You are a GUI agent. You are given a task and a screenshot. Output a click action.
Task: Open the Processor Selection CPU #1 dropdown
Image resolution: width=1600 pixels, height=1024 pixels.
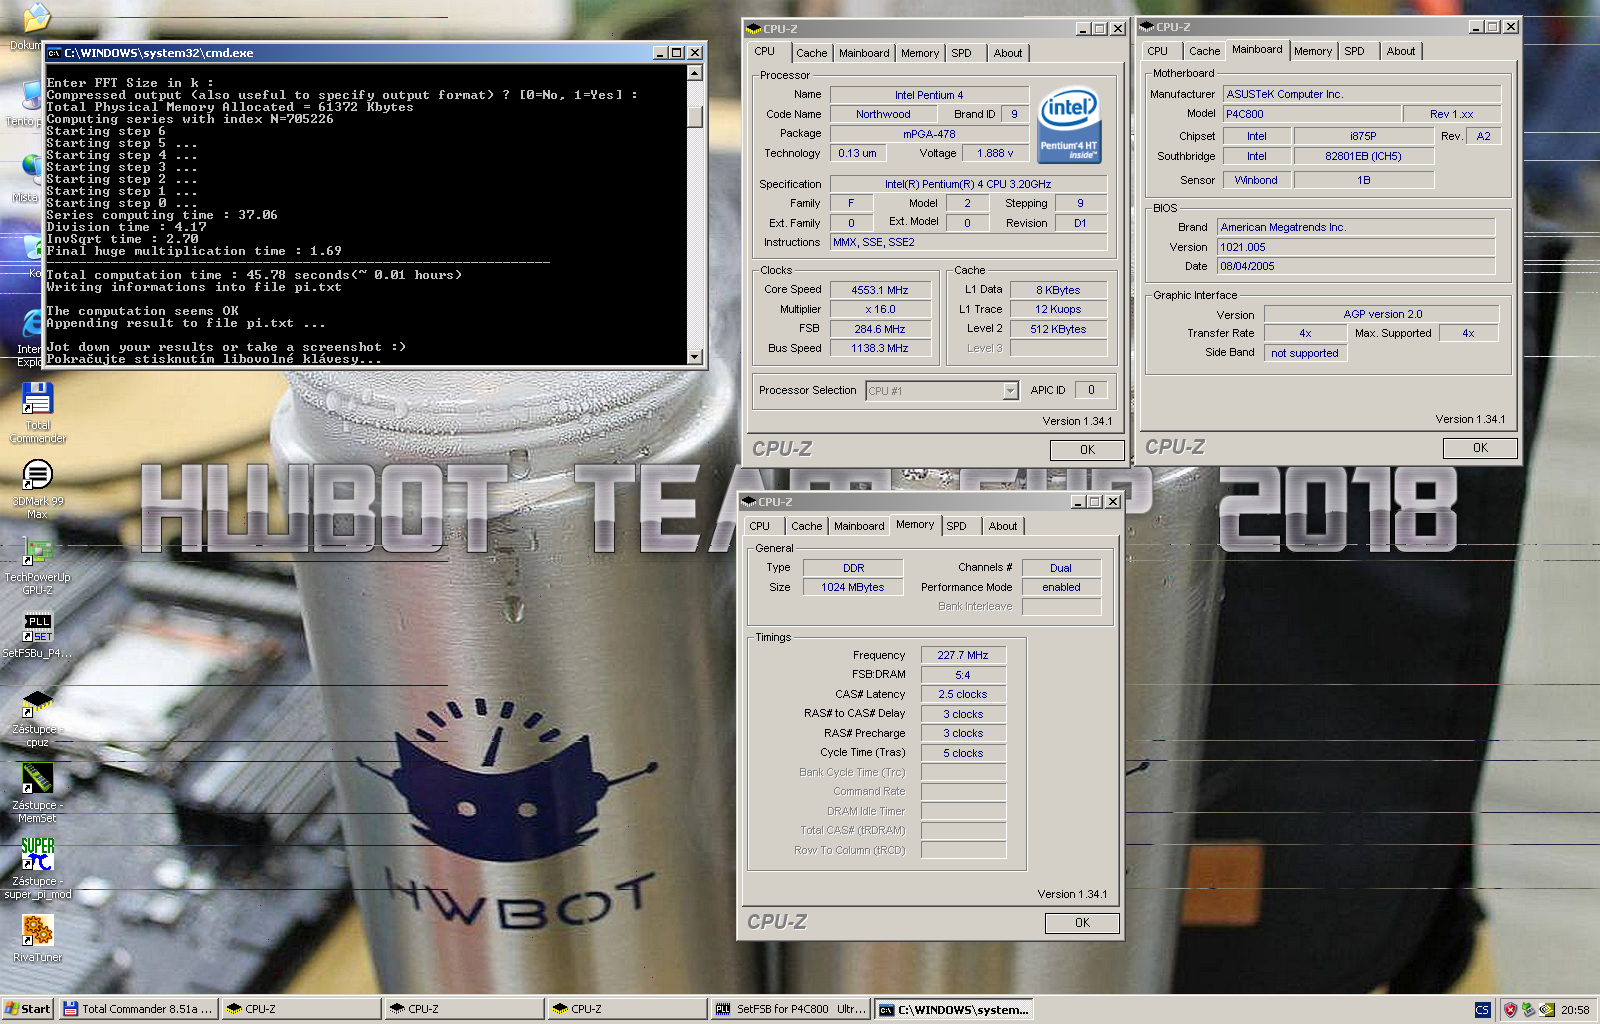[1010, 391]
